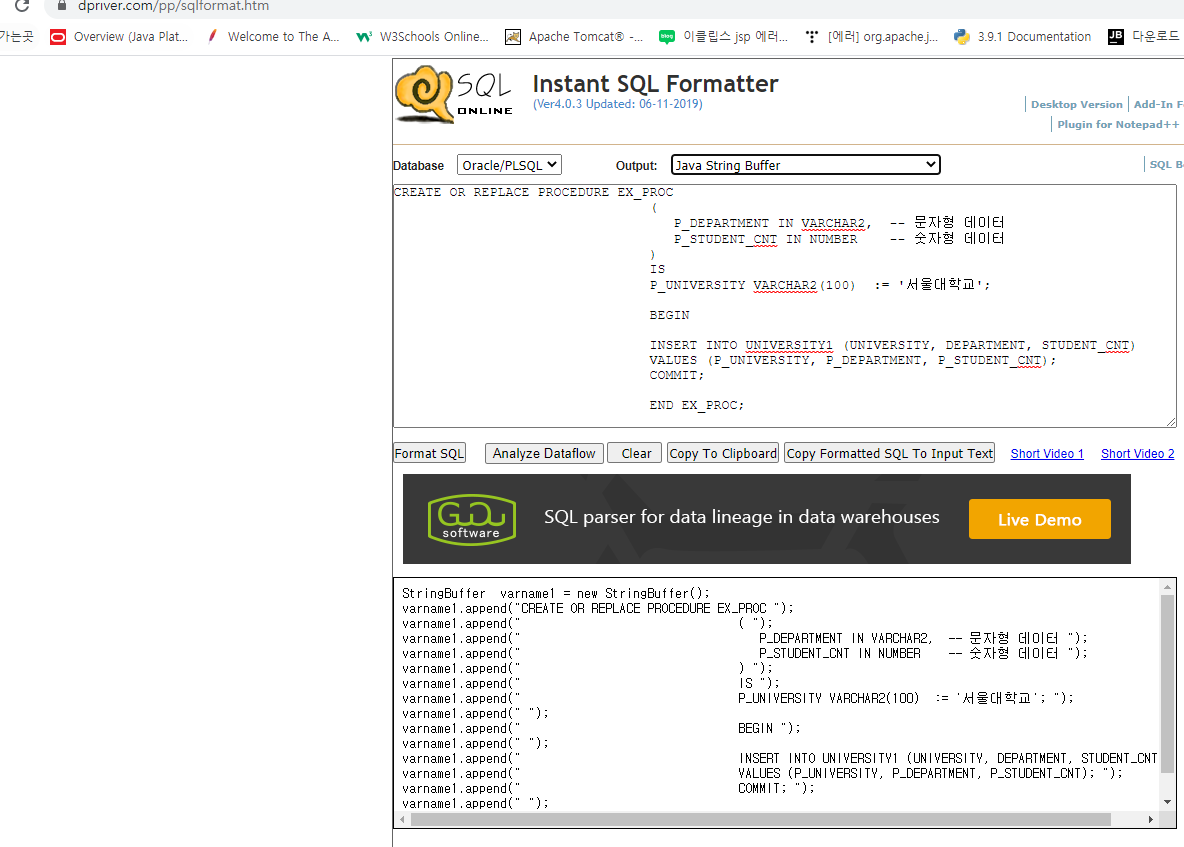Open the Apache Tomcat bookmark
The width and height of the screenshot is (1184, 847).
[574, 36]
